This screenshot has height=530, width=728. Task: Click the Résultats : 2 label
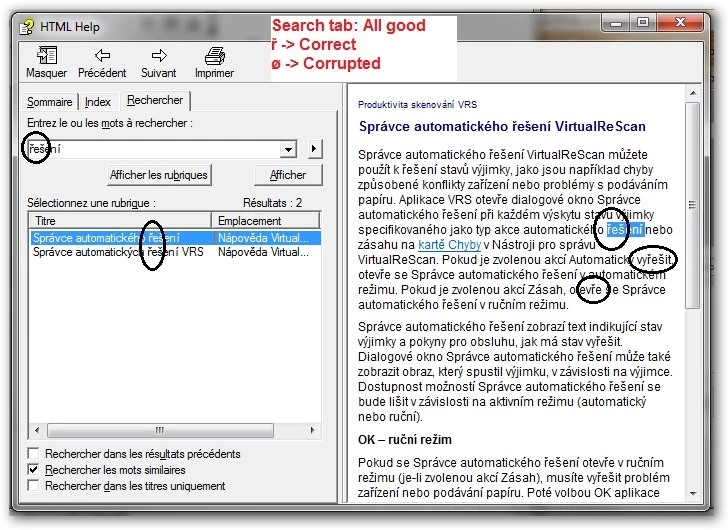(273, 203)
